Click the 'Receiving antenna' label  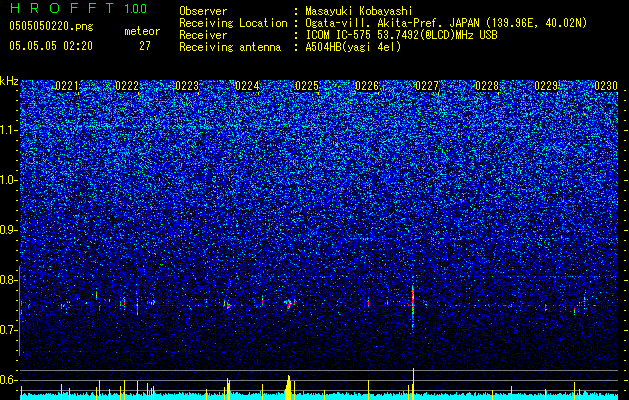click(230, 47)
